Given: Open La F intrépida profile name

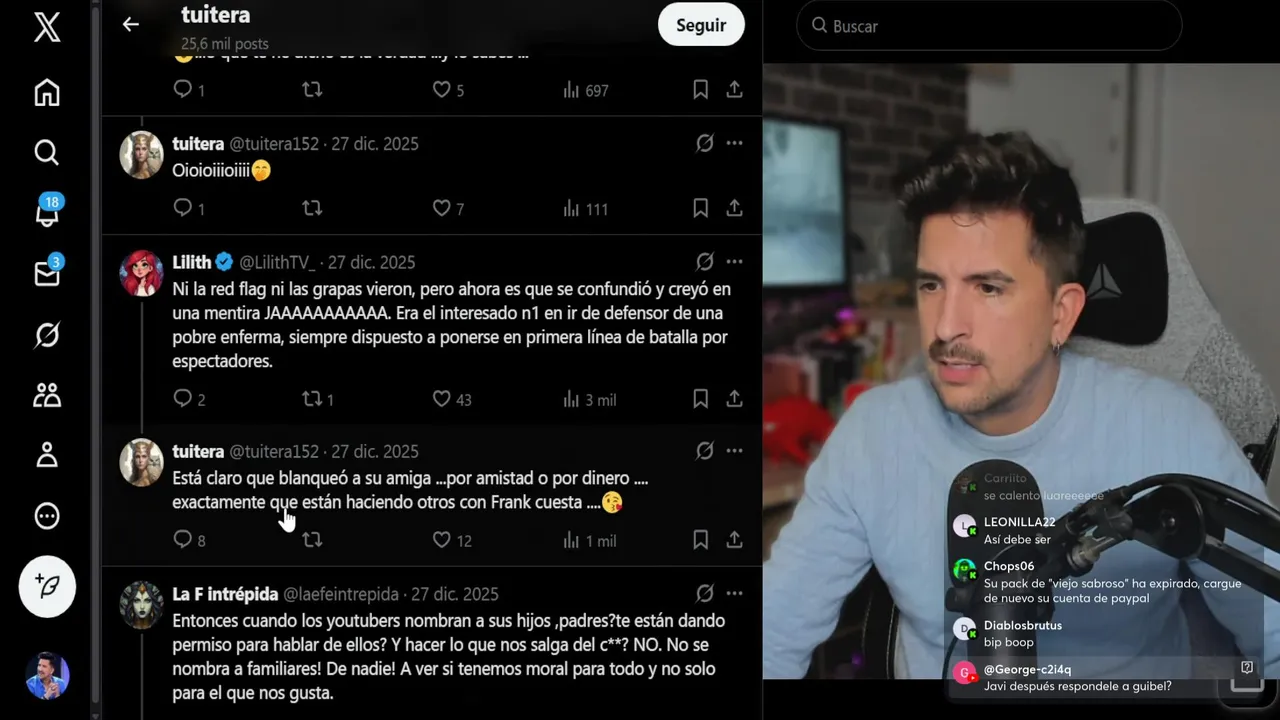Looking at the screenshot, I should (225, 594).
